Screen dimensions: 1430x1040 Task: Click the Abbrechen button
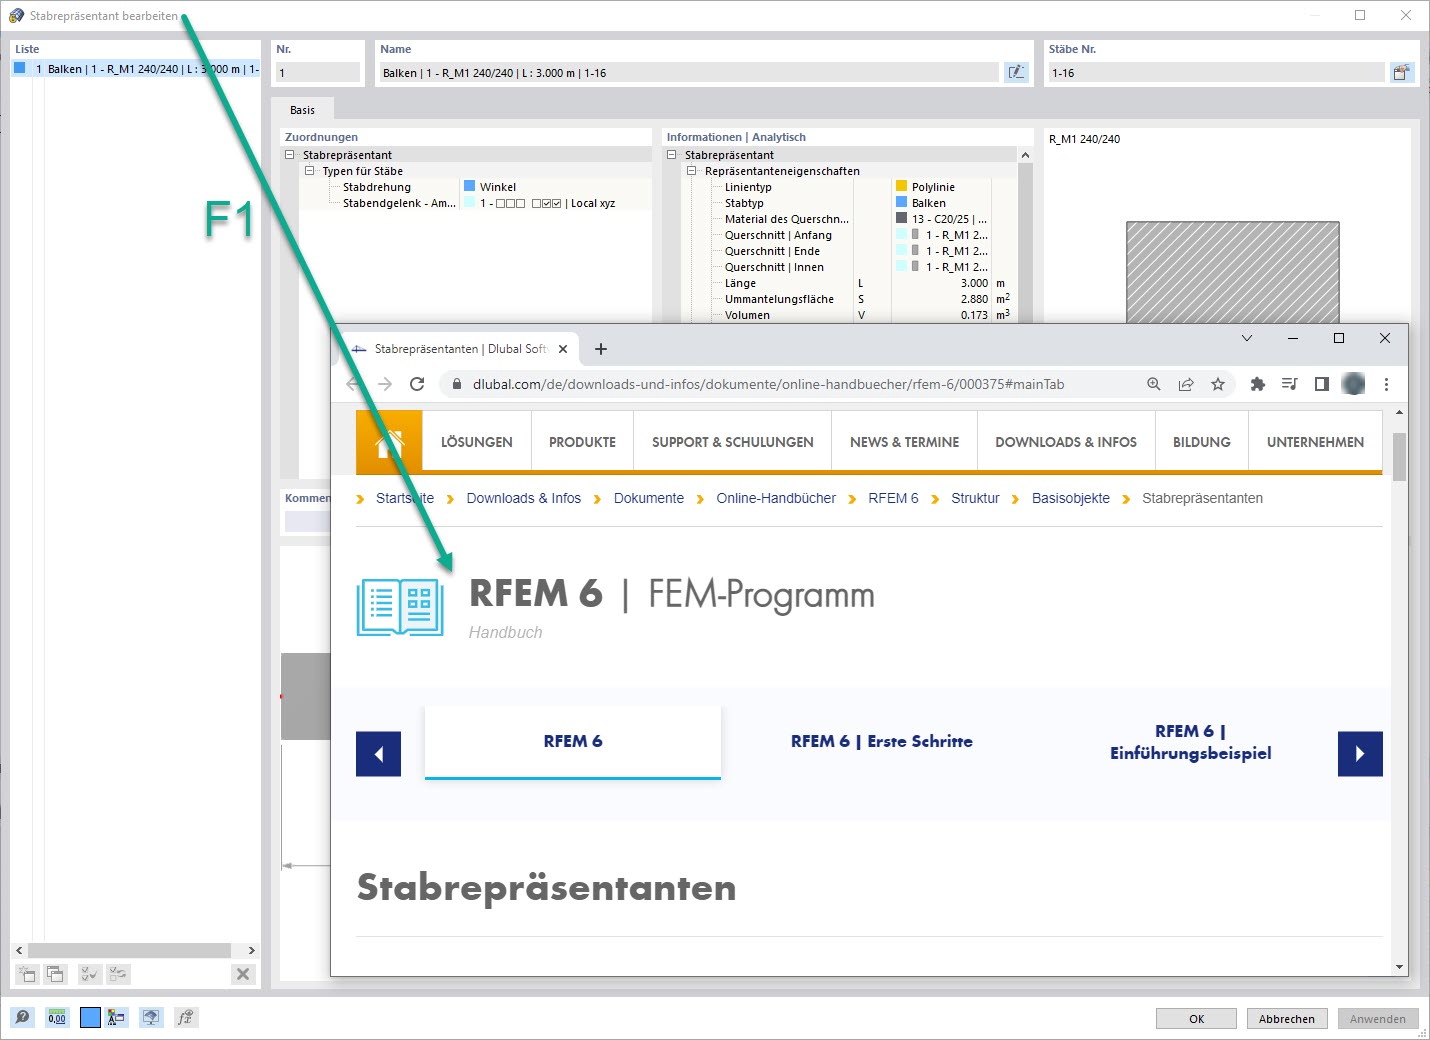(1287, 1018)
